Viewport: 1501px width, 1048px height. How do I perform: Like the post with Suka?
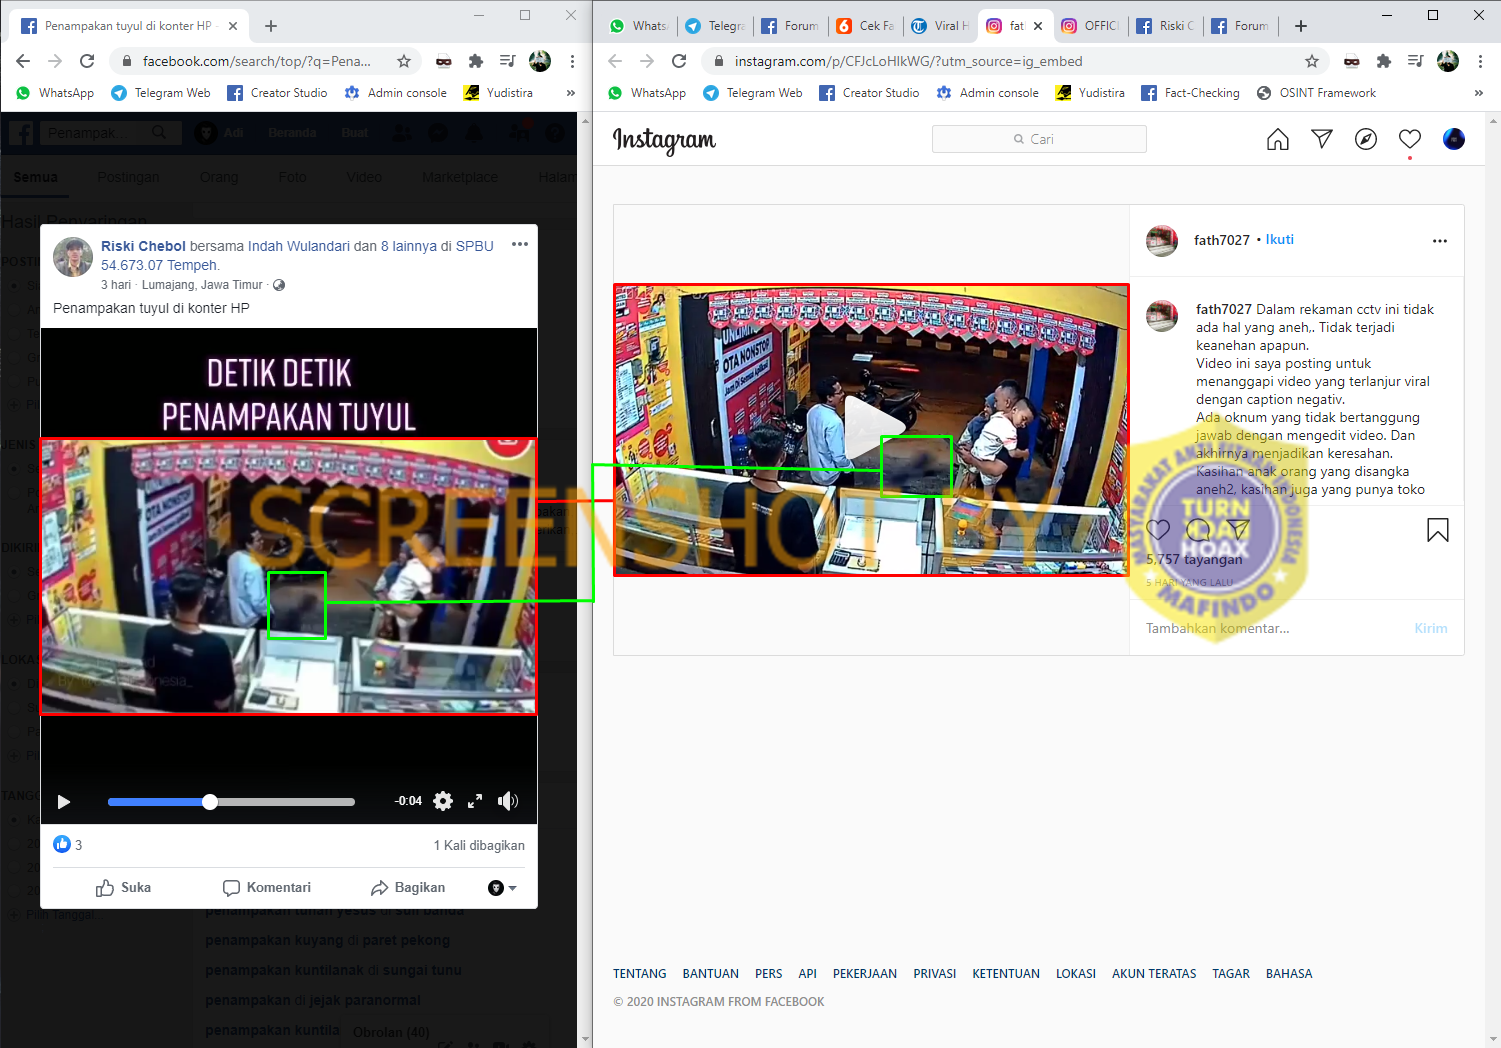pyautogui.click(x=123, y=888)
